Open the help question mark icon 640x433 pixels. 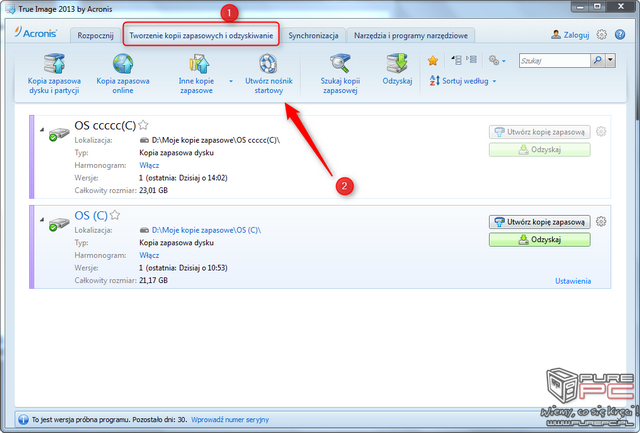620,35
